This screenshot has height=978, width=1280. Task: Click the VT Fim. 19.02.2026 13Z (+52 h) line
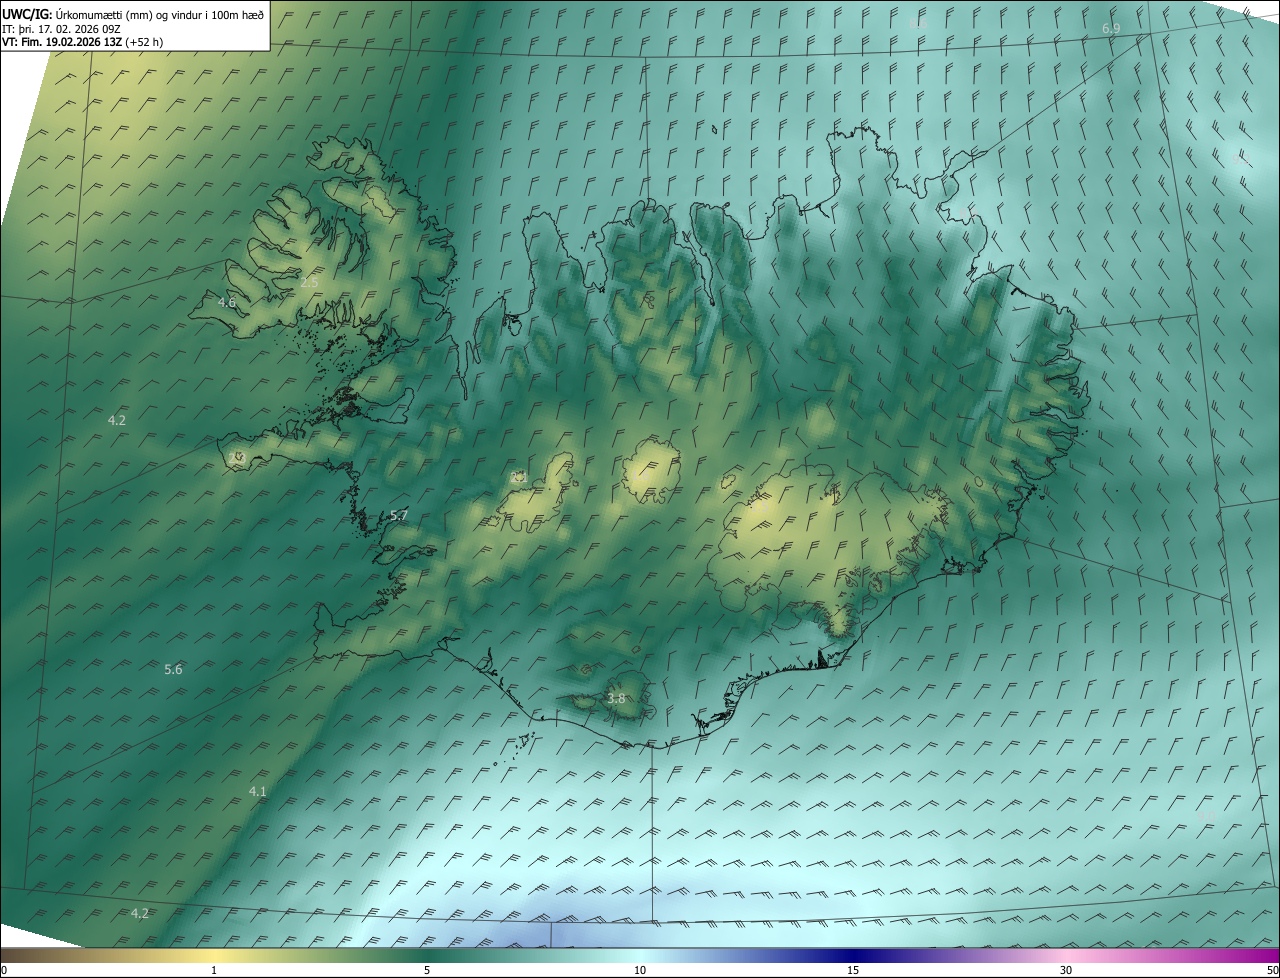(83, 42)
